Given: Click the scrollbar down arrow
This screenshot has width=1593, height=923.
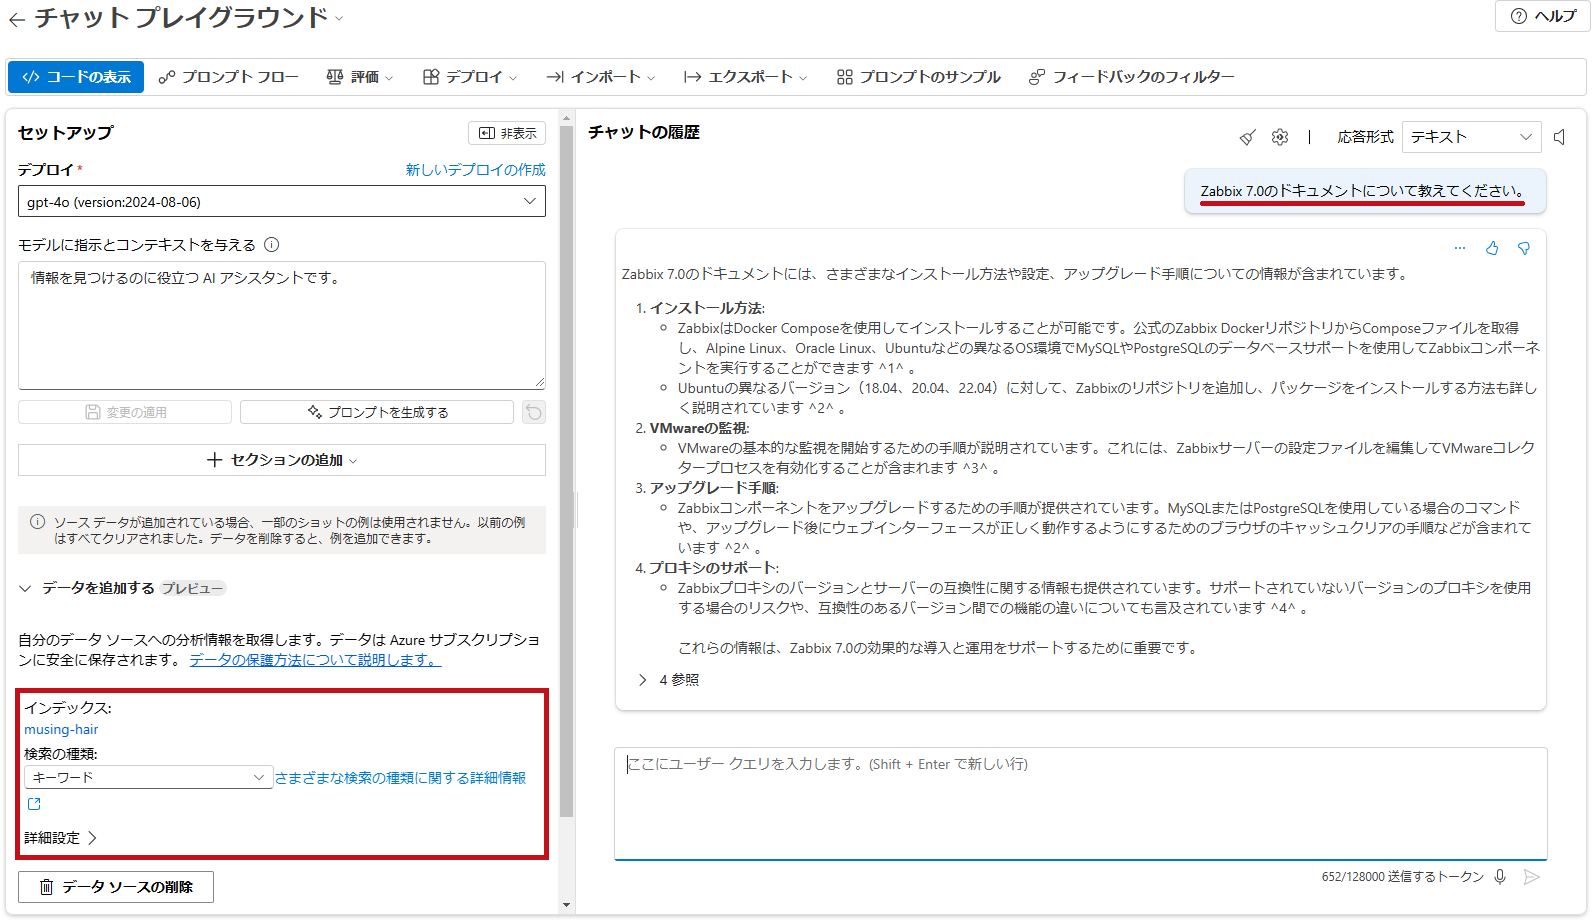Looking at the screenshot, I should [x=567, y=905].
